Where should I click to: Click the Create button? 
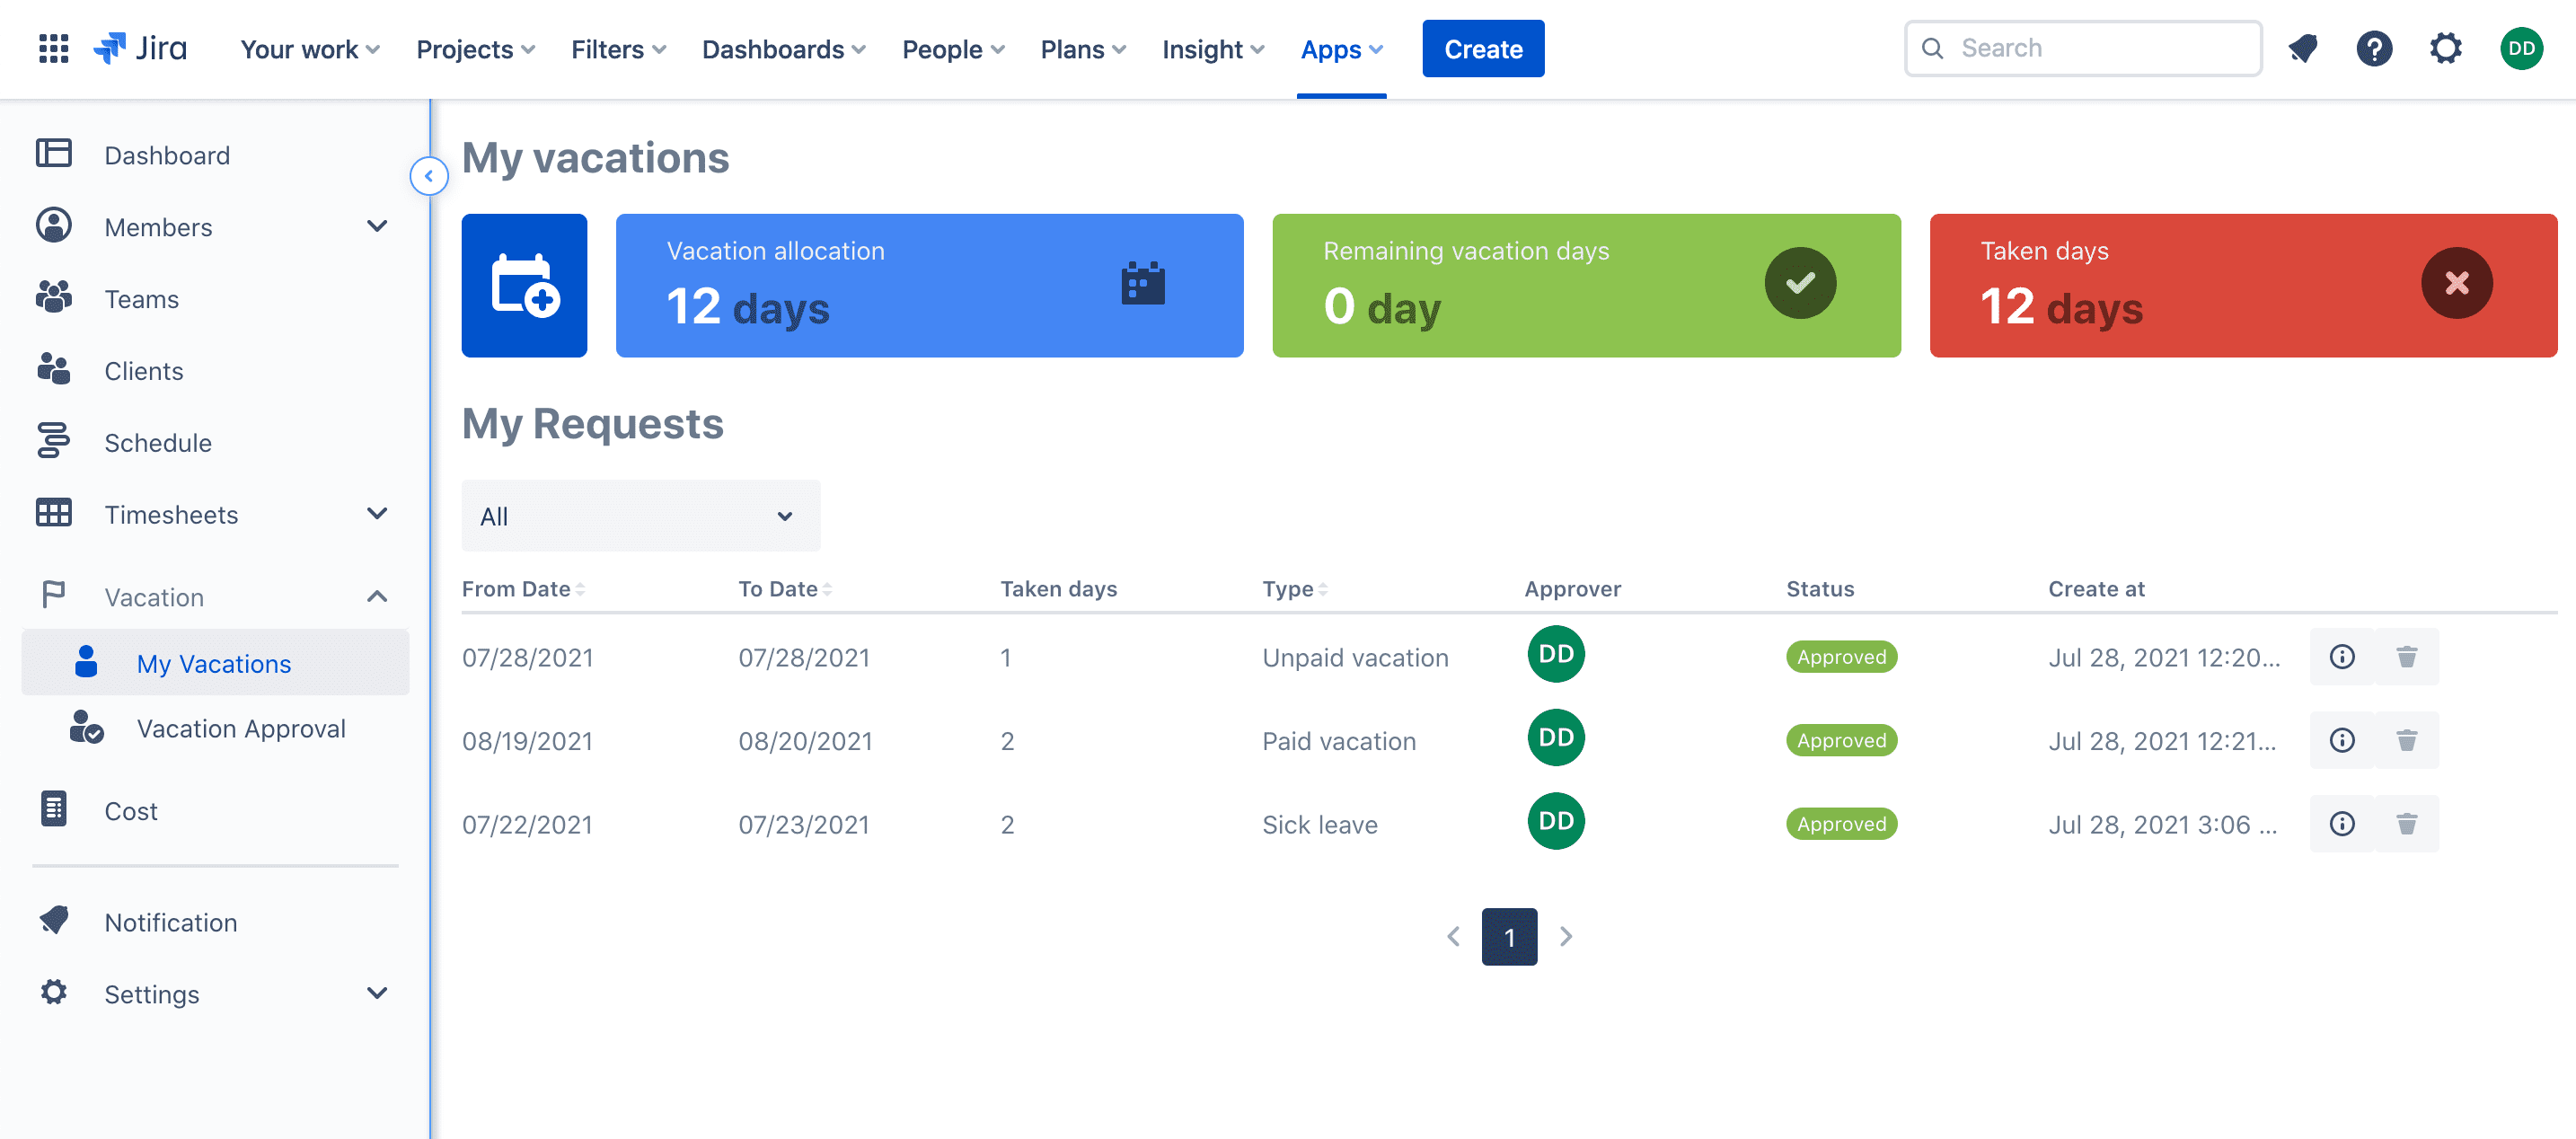(x=1483, y=49)
